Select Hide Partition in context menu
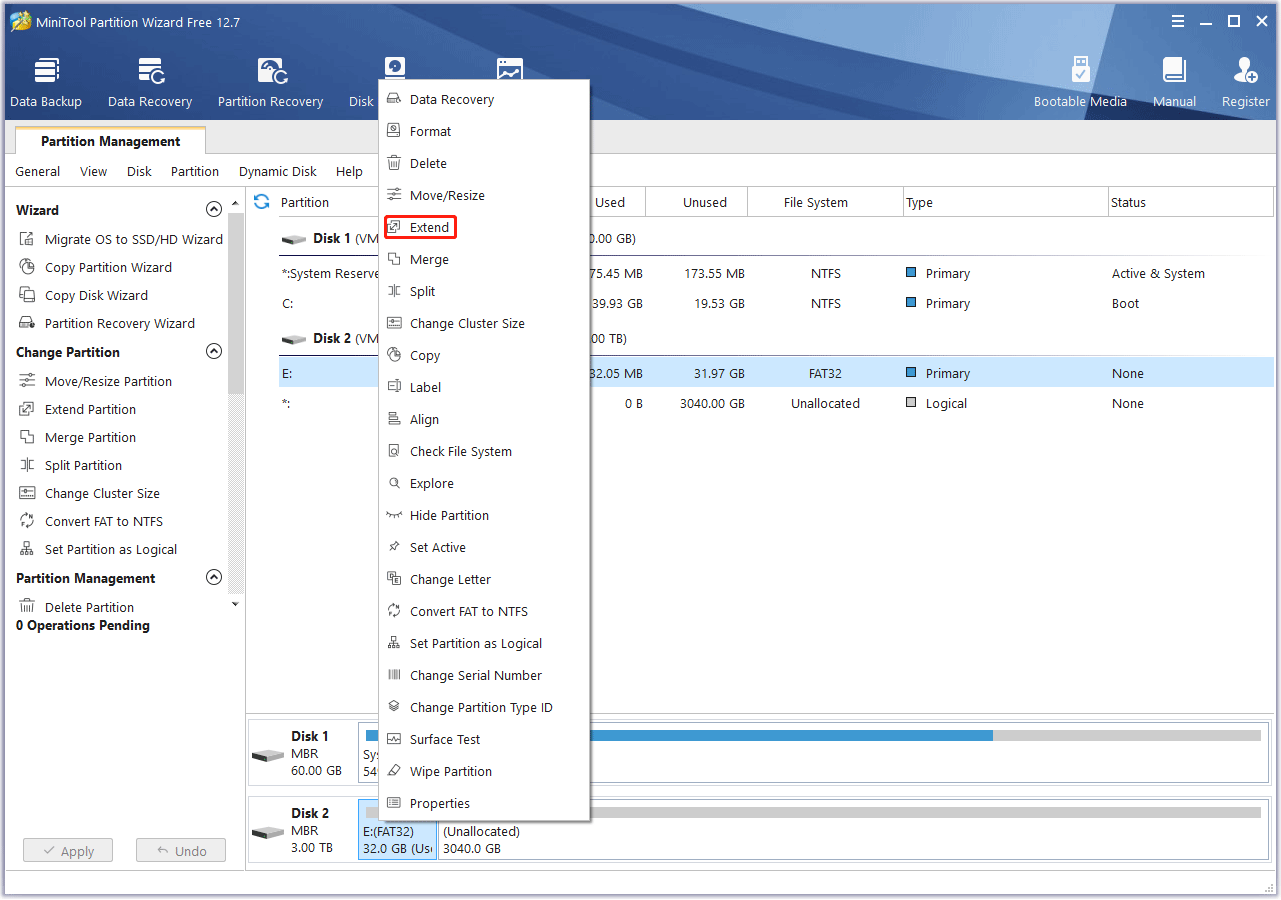Image resolution: width=1281 pixels, height=900 pixels. pyautogui.click(x=484, y=515)
